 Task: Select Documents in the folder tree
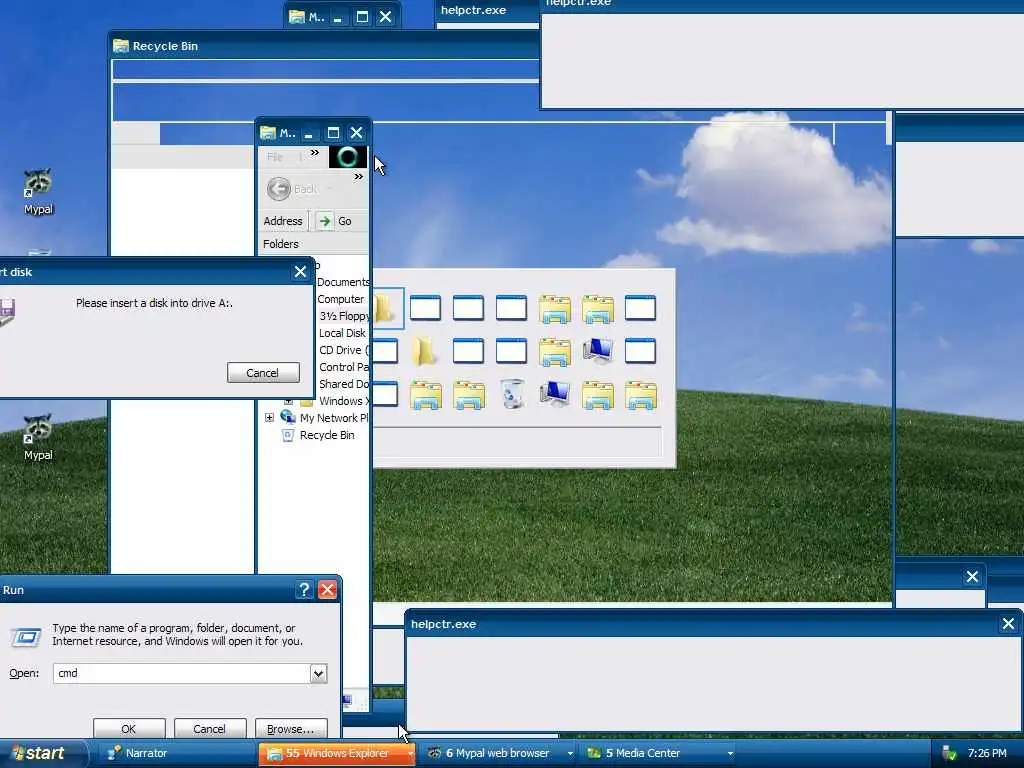[x=343, y=282]
